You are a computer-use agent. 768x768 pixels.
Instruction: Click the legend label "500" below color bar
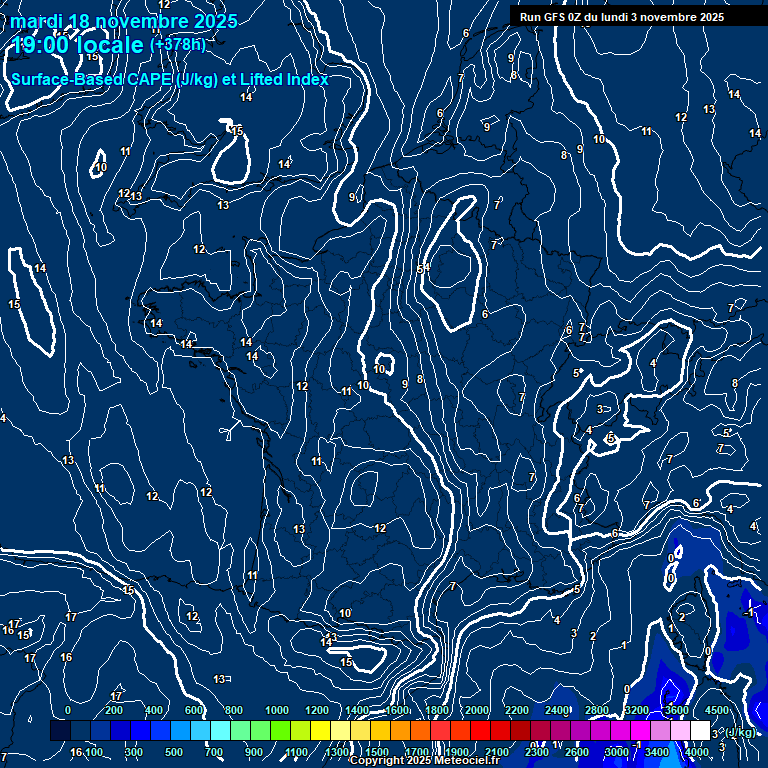(173, 752)
